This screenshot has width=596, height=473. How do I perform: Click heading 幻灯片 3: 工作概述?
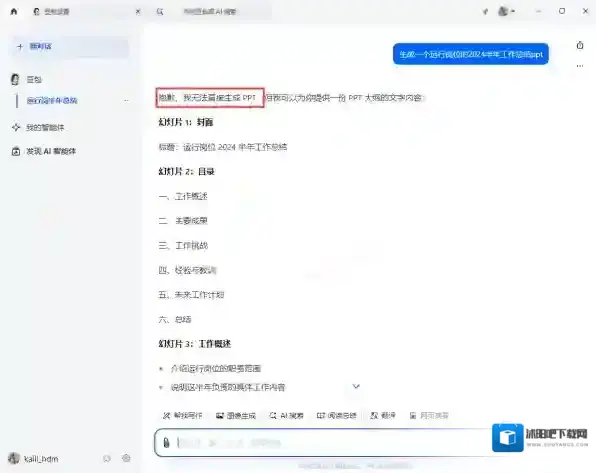click(195, 344)
